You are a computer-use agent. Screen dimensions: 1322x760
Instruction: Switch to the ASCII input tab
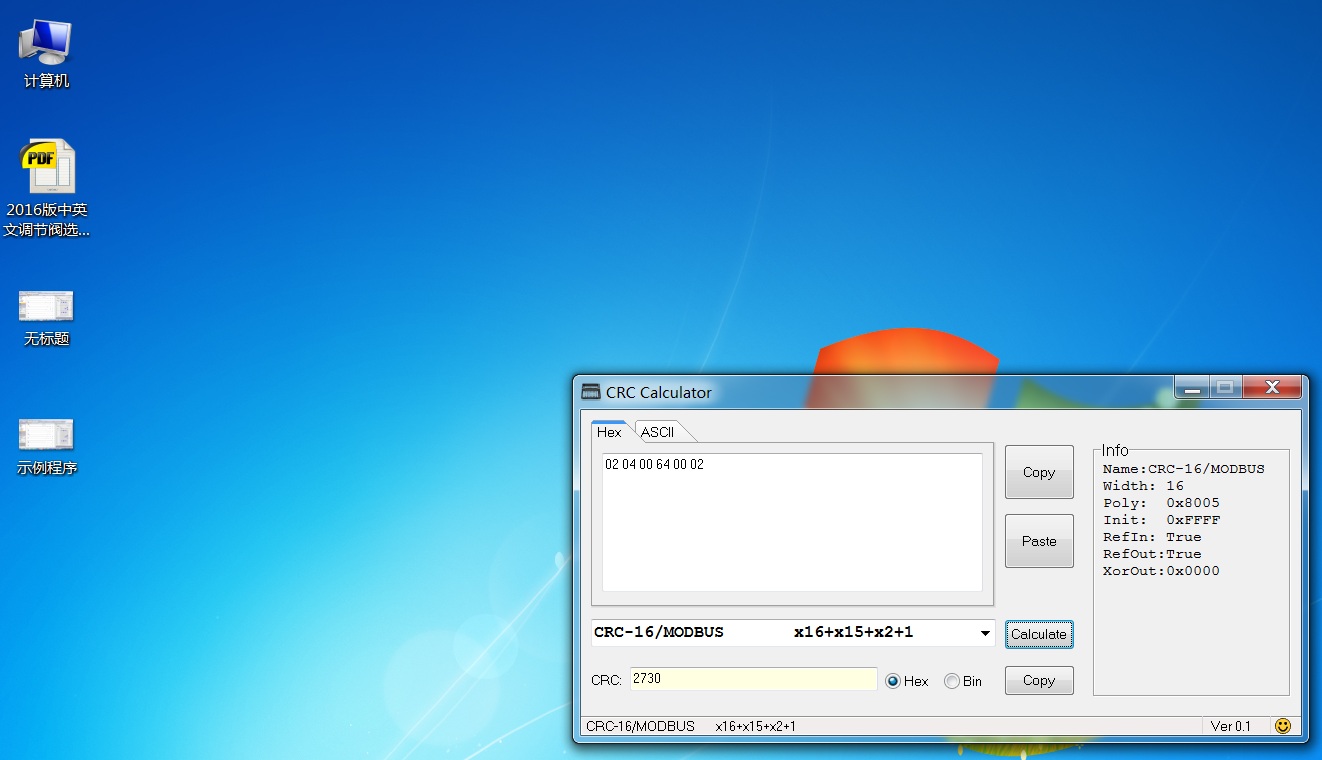click(658, 432)
